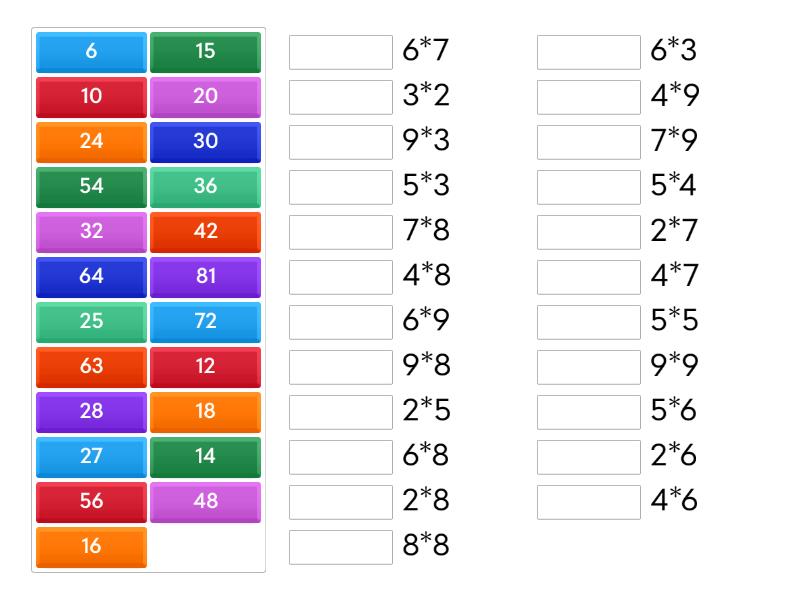Select the blue 72 tile
This screenshot has width=800, height=600.
205,322
